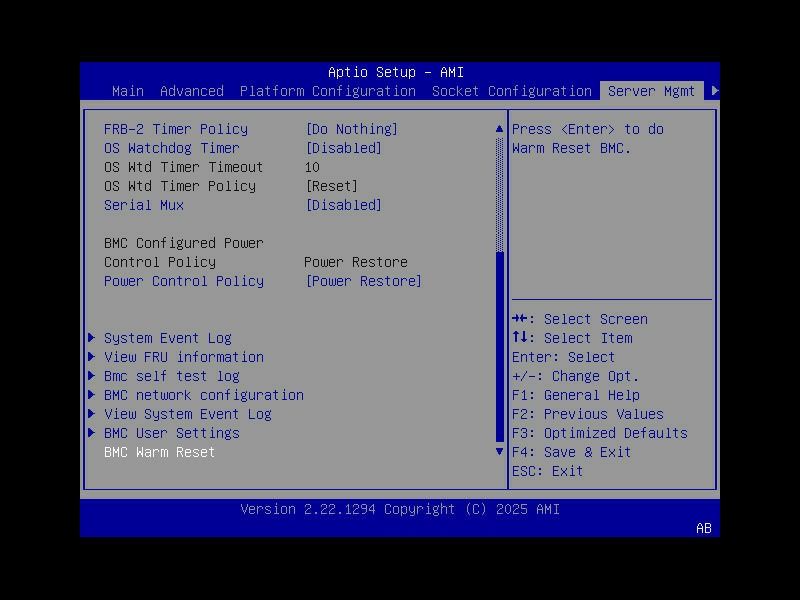Switch to the Main tab
Screen dimensions: 800x600
(x=128, y=91)
